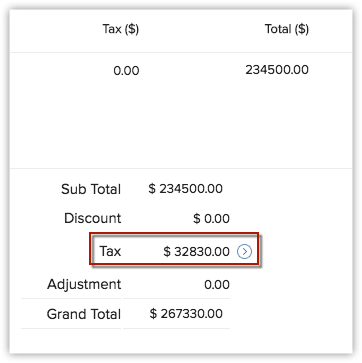
Task: Click the Grand Total label
Action: pos(84,314)
